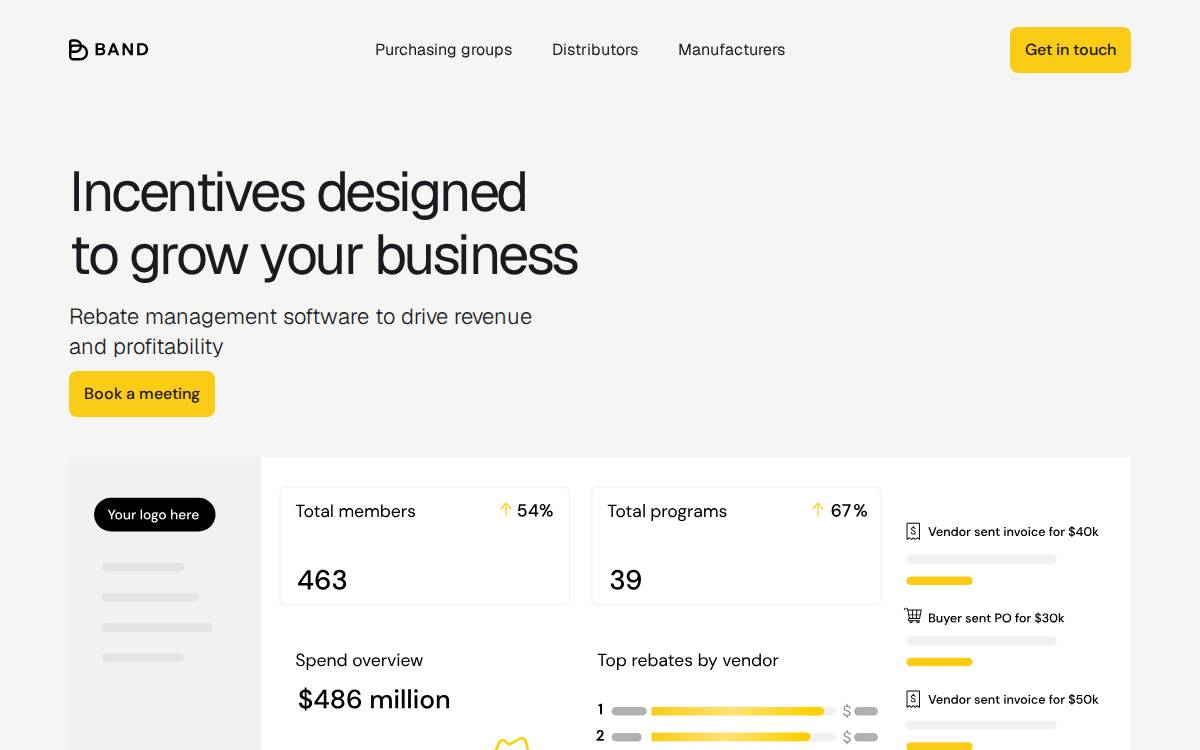
Task: Click the dollar icon on vendor row 2
Action: (x=847, y=737)
